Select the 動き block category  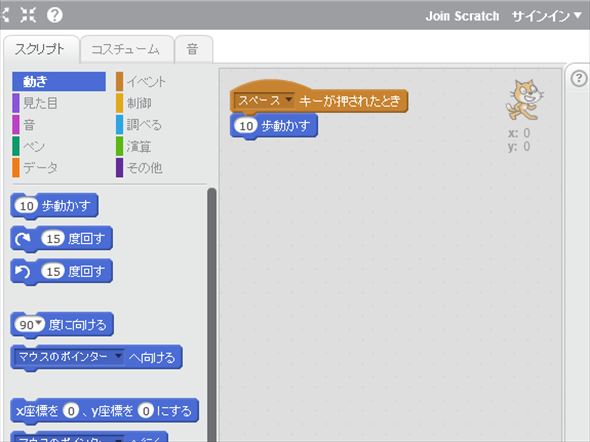pyautogui.click(x=59, y=82)
